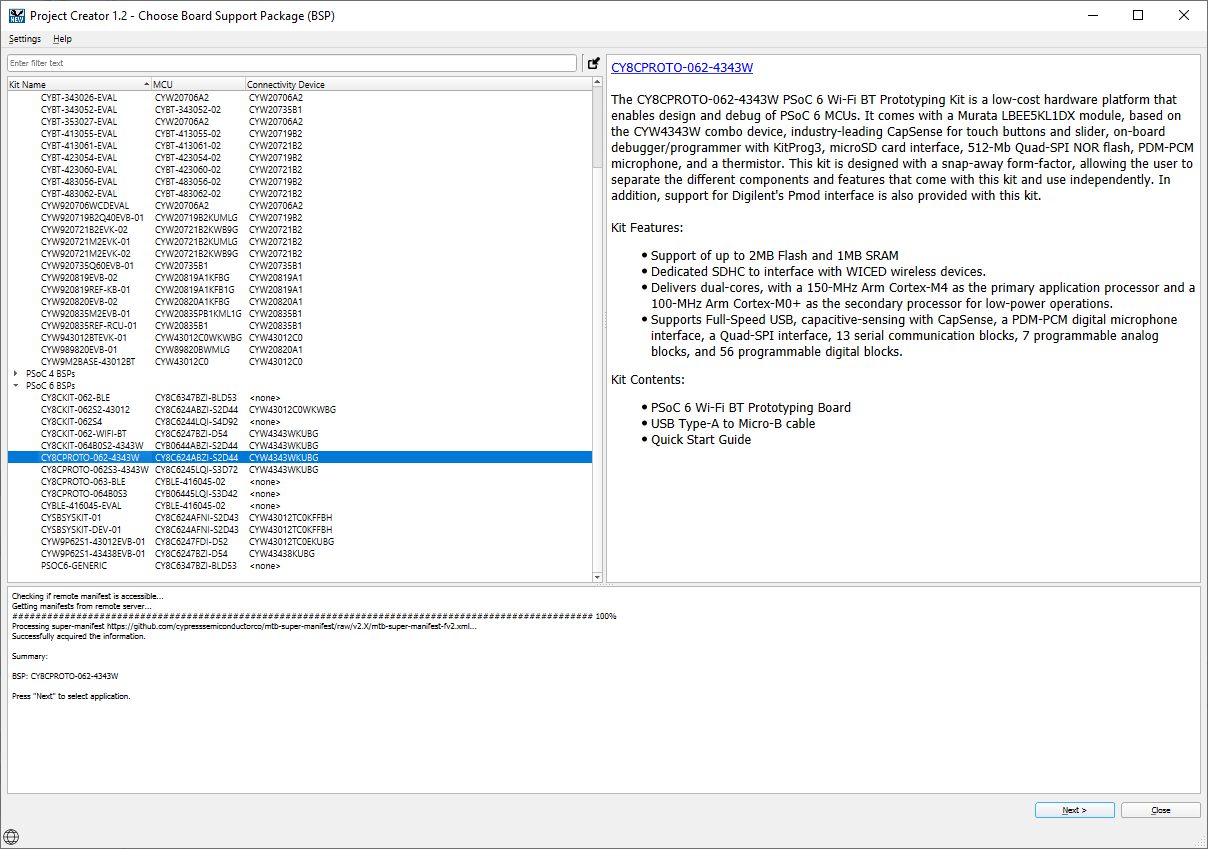Sort by the MCU column header

(x=198, y=84)
